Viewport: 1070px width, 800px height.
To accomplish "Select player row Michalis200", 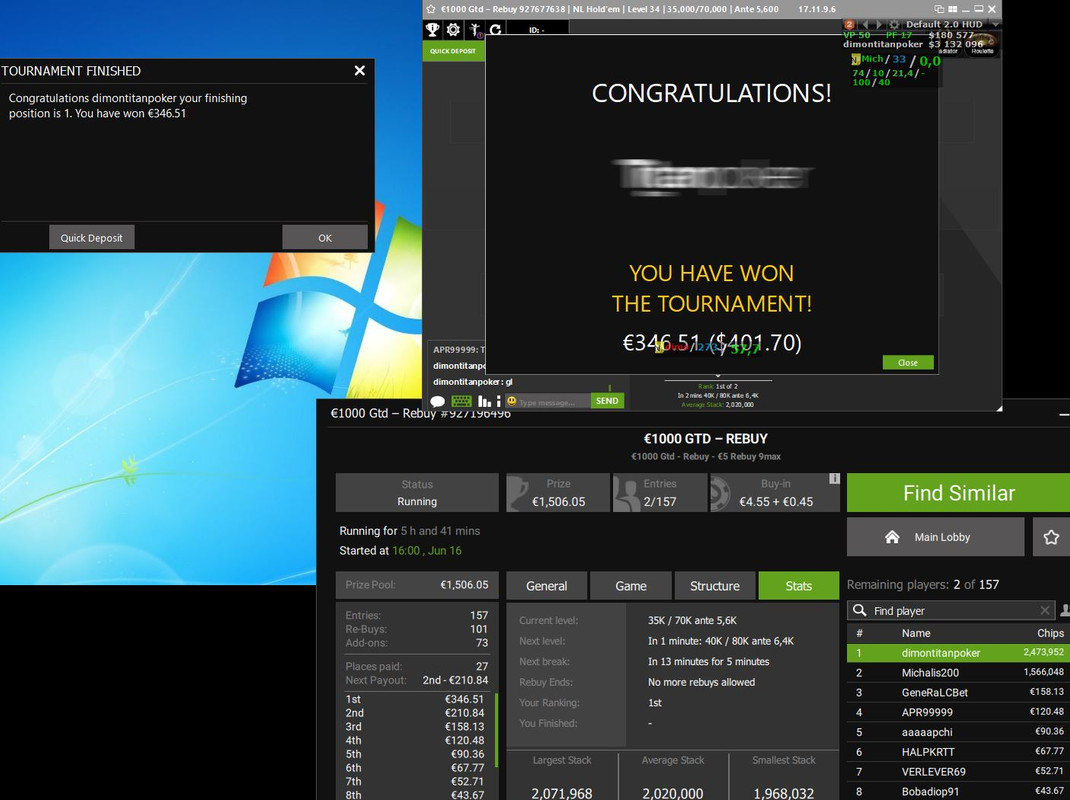I will pyautogui.click(x=958, y=672).
